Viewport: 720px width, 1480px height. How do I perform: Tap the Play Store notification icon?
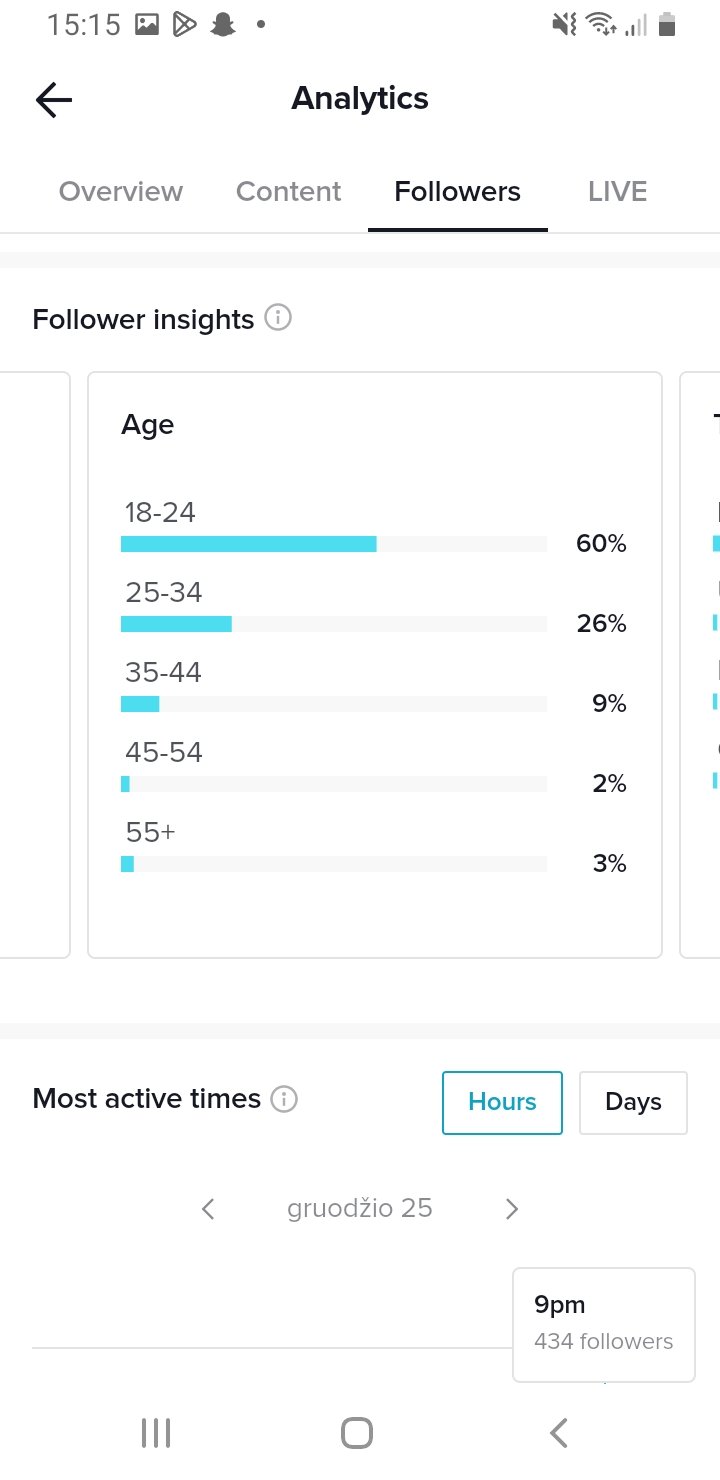pyautogui.click(x=184, y=25)
